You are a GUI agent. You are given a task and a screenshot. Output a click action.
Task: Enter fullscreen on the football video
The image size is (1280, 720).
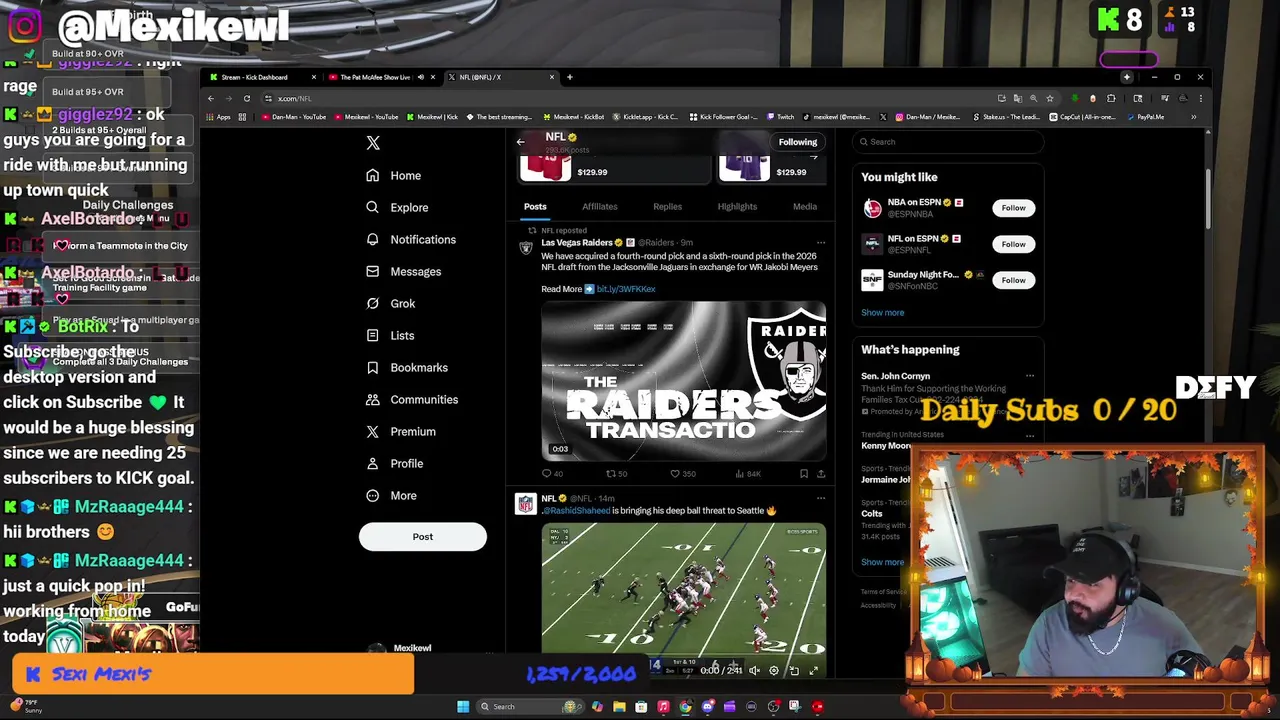pos(814,671)
